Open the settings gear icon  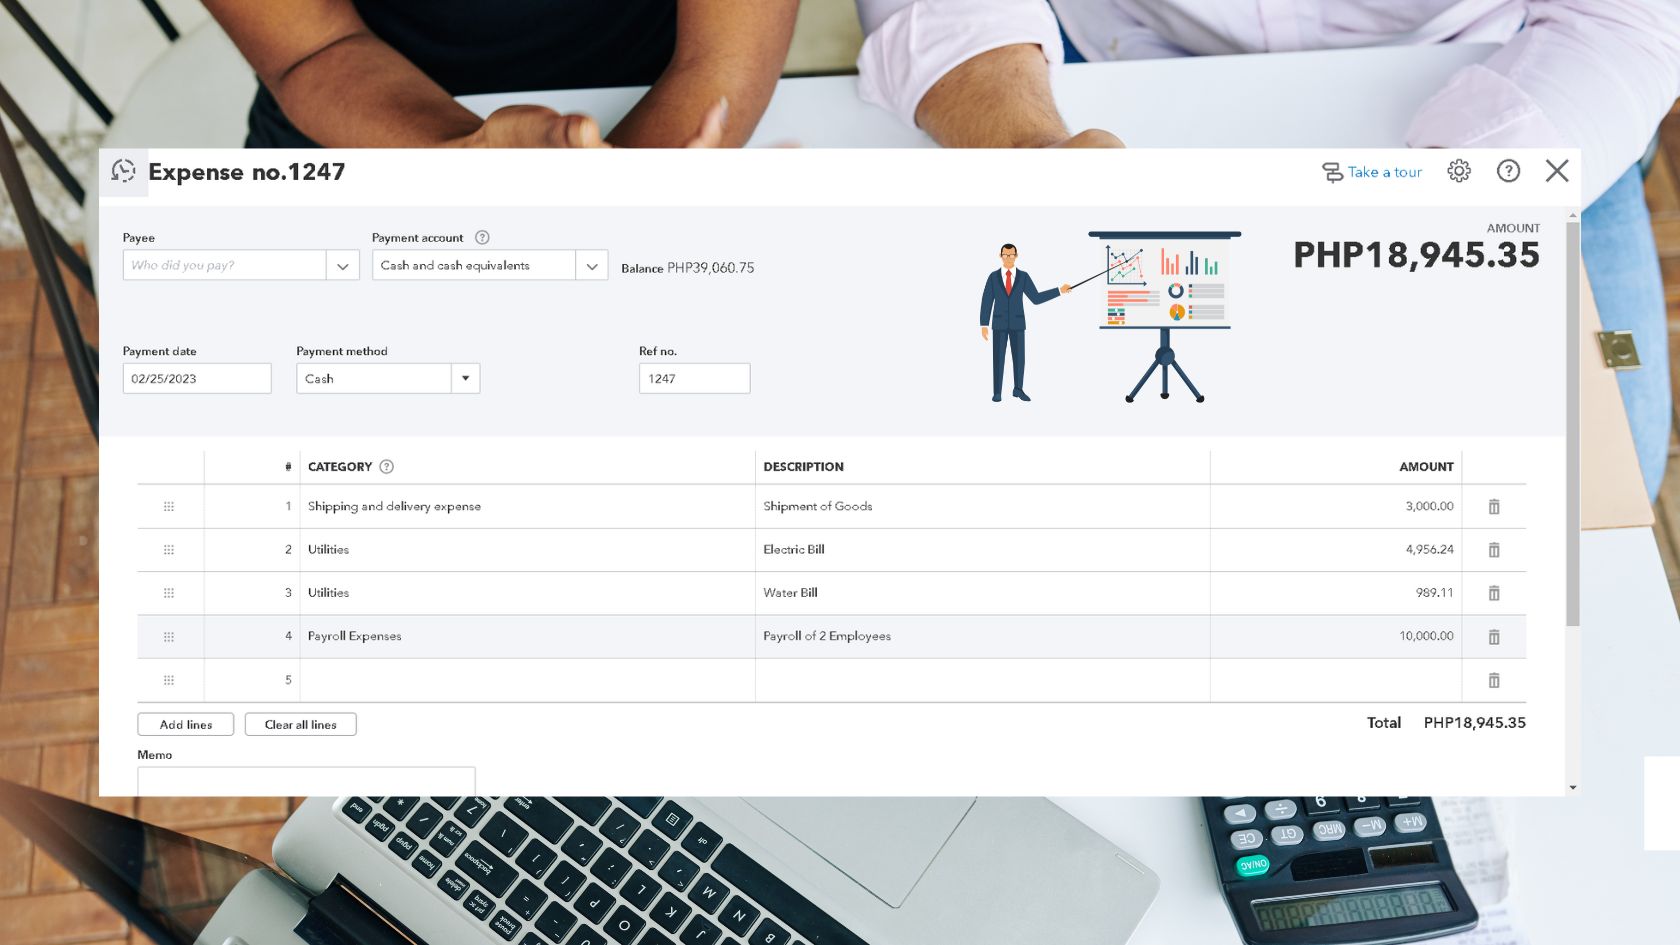tap(1459, 171)
